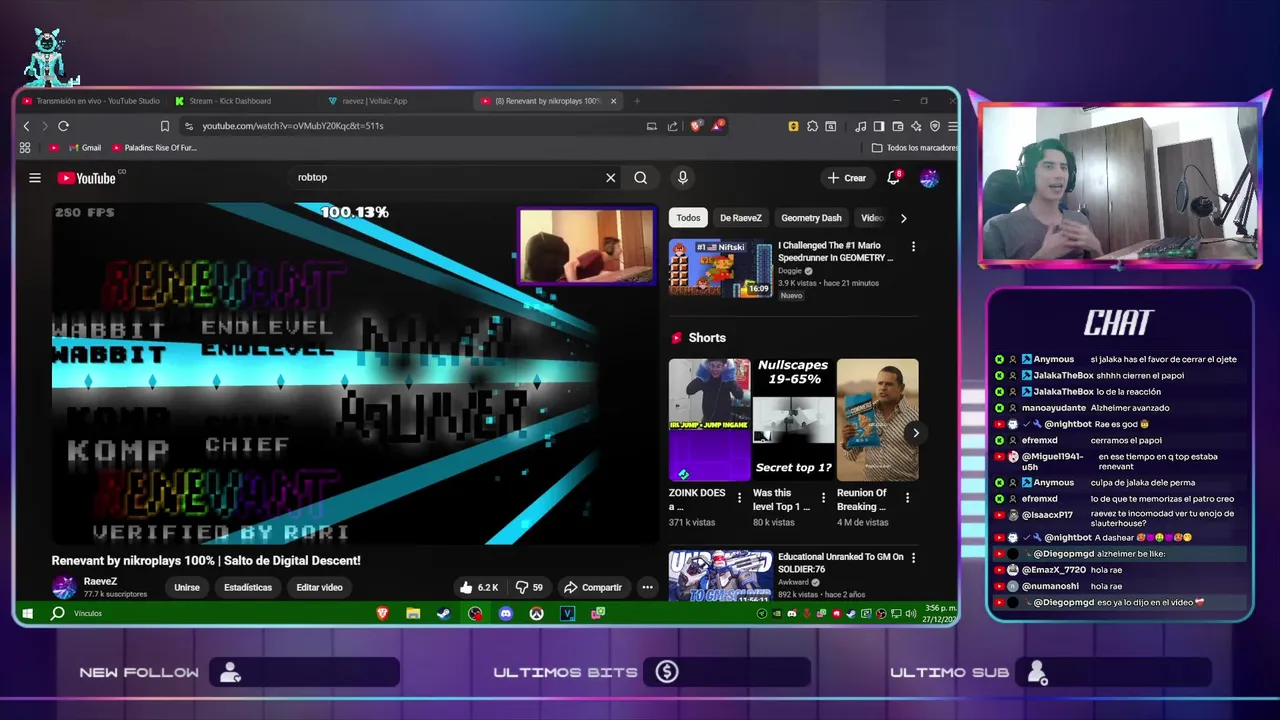Like the video with the thumbs up
1280x720 pixels.
tap(478, 587)
